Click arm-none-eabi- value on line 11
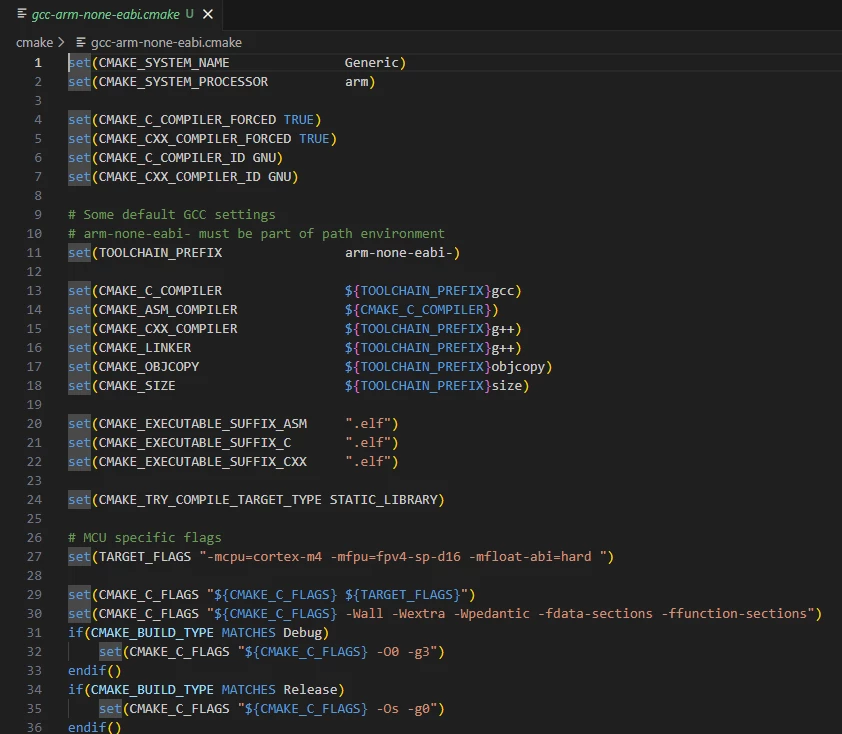 [398, 253]
